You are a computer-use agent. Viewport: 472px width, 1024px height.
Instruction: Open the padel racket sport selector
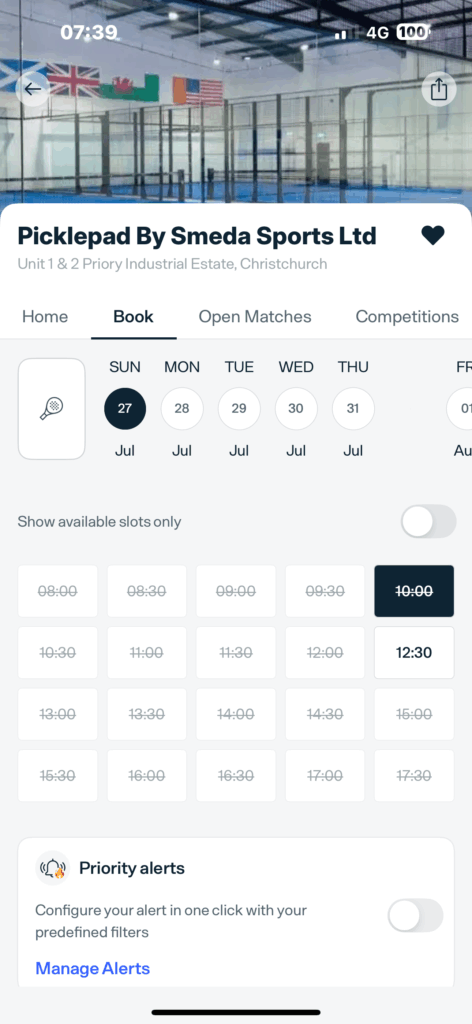[x=52, y=409]
